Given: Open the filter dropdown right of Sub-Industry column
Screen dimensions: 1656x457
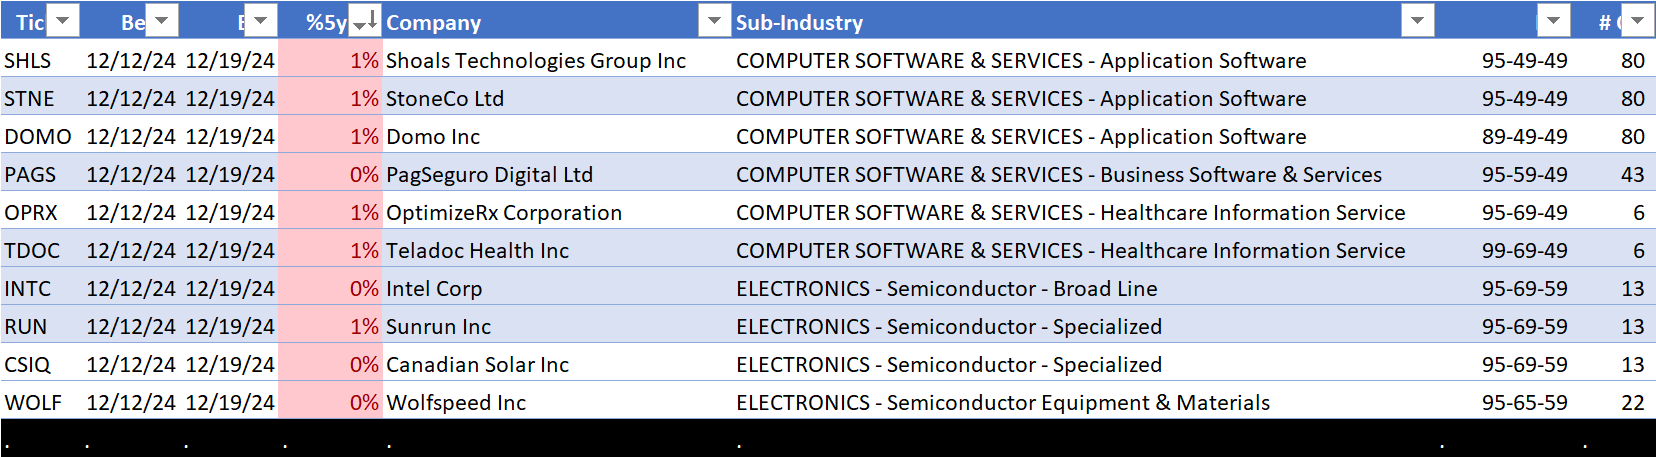Looking at the screenshot, I should [x=1553, y=21].
